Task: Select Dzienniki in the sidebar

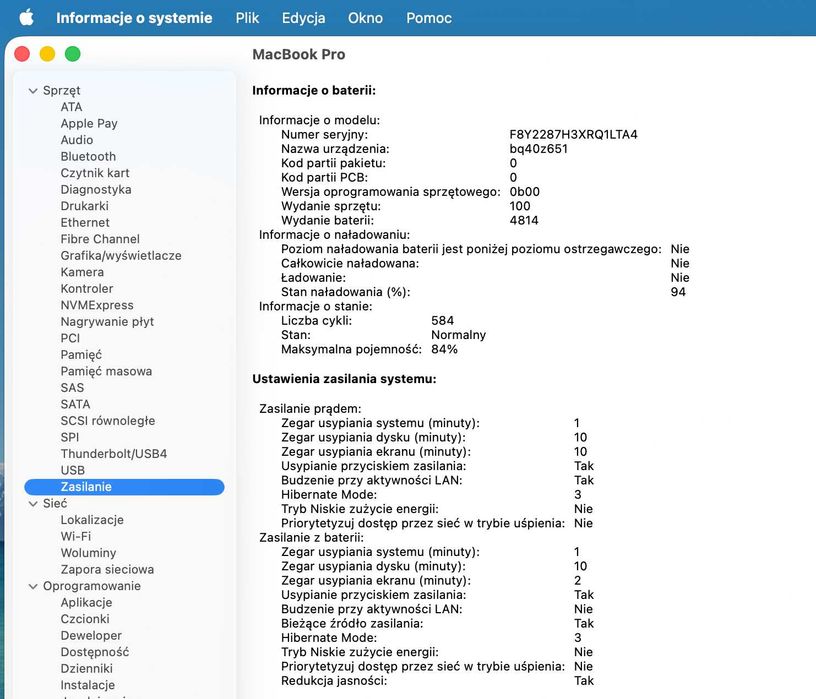Action: (x=86, y=669)
